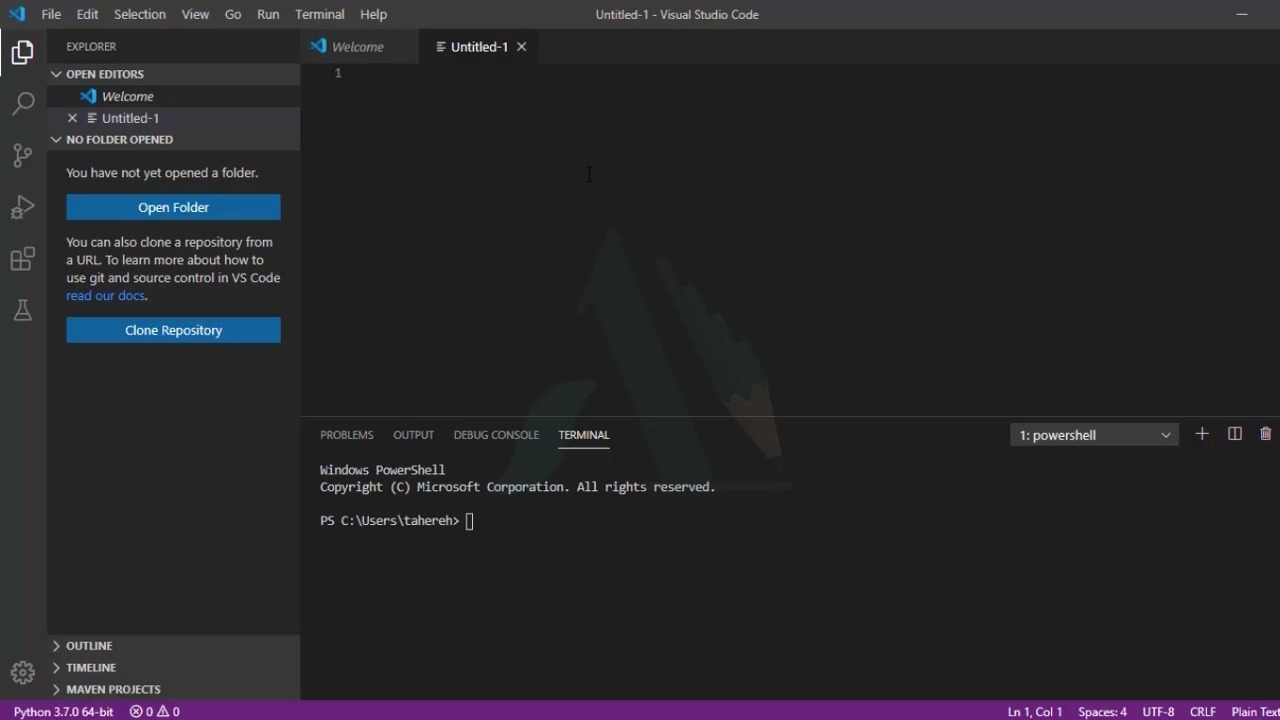Screen dimensions: 1280x720
Task: Open the Test flask view
Action: click(x=22, y=311)
